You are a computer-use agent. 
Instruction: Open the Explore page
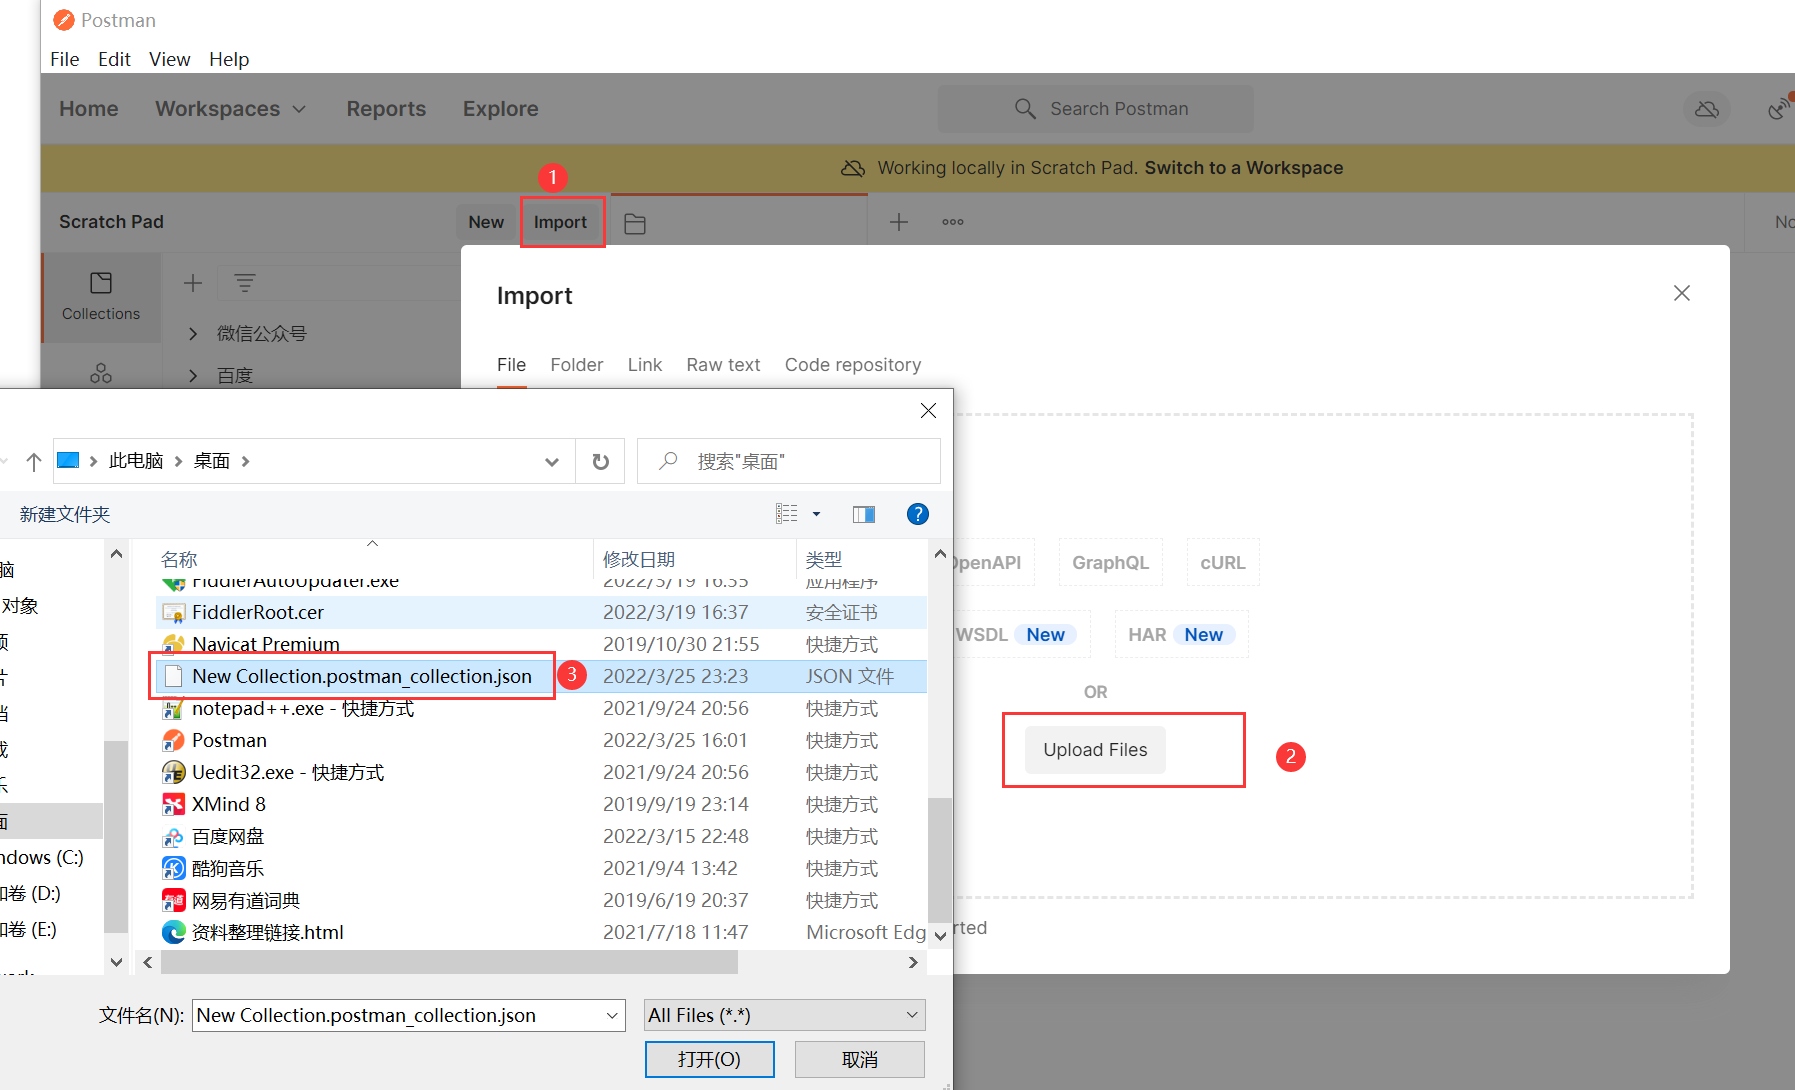coord(500,108)
